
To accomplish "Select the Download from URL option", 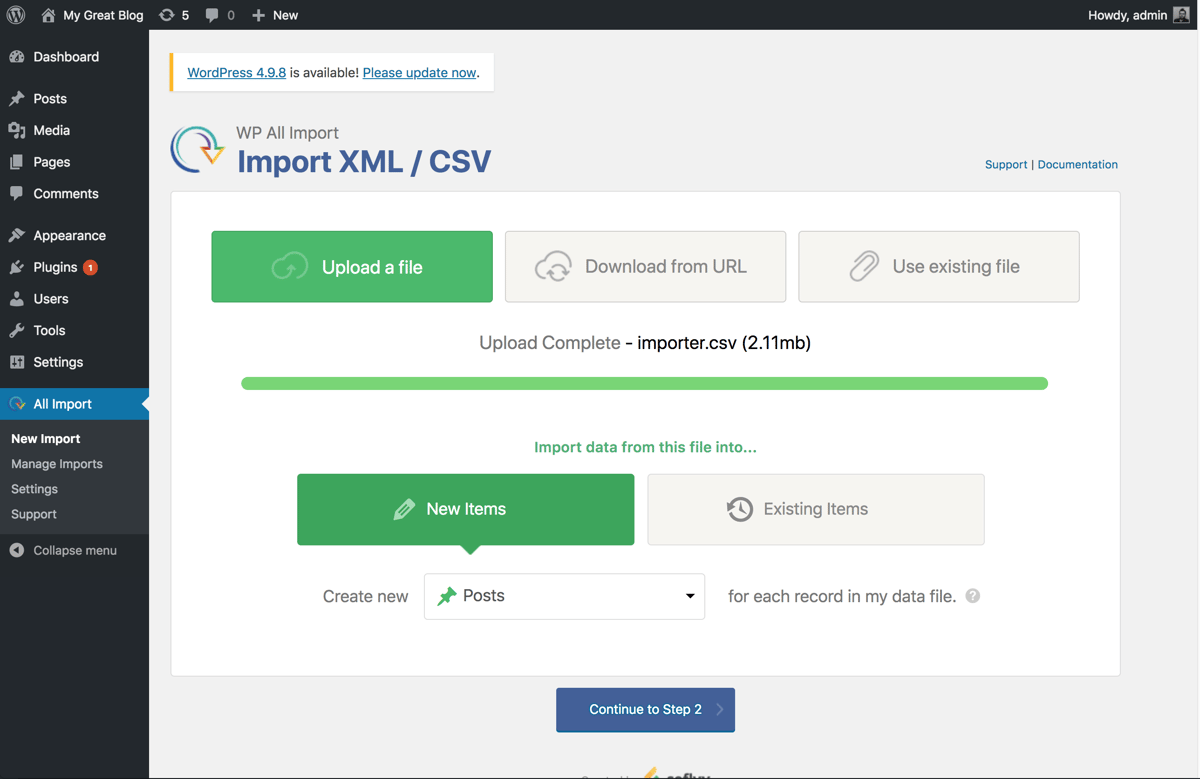I will tap(645, 266).
